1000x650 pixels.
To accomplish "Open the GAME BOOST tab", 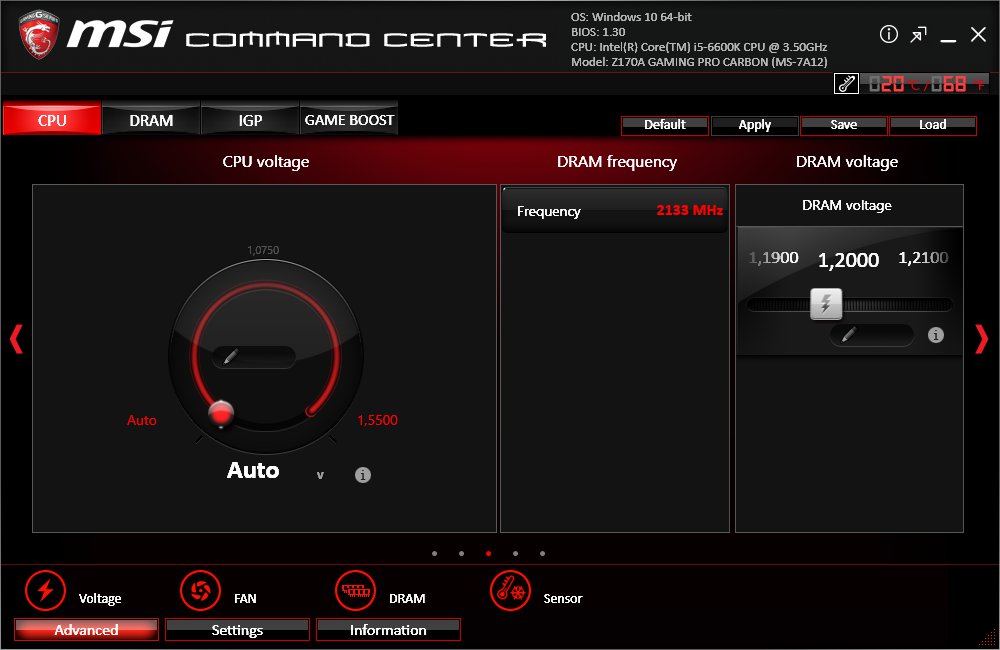I will click(x=349, y=119).
